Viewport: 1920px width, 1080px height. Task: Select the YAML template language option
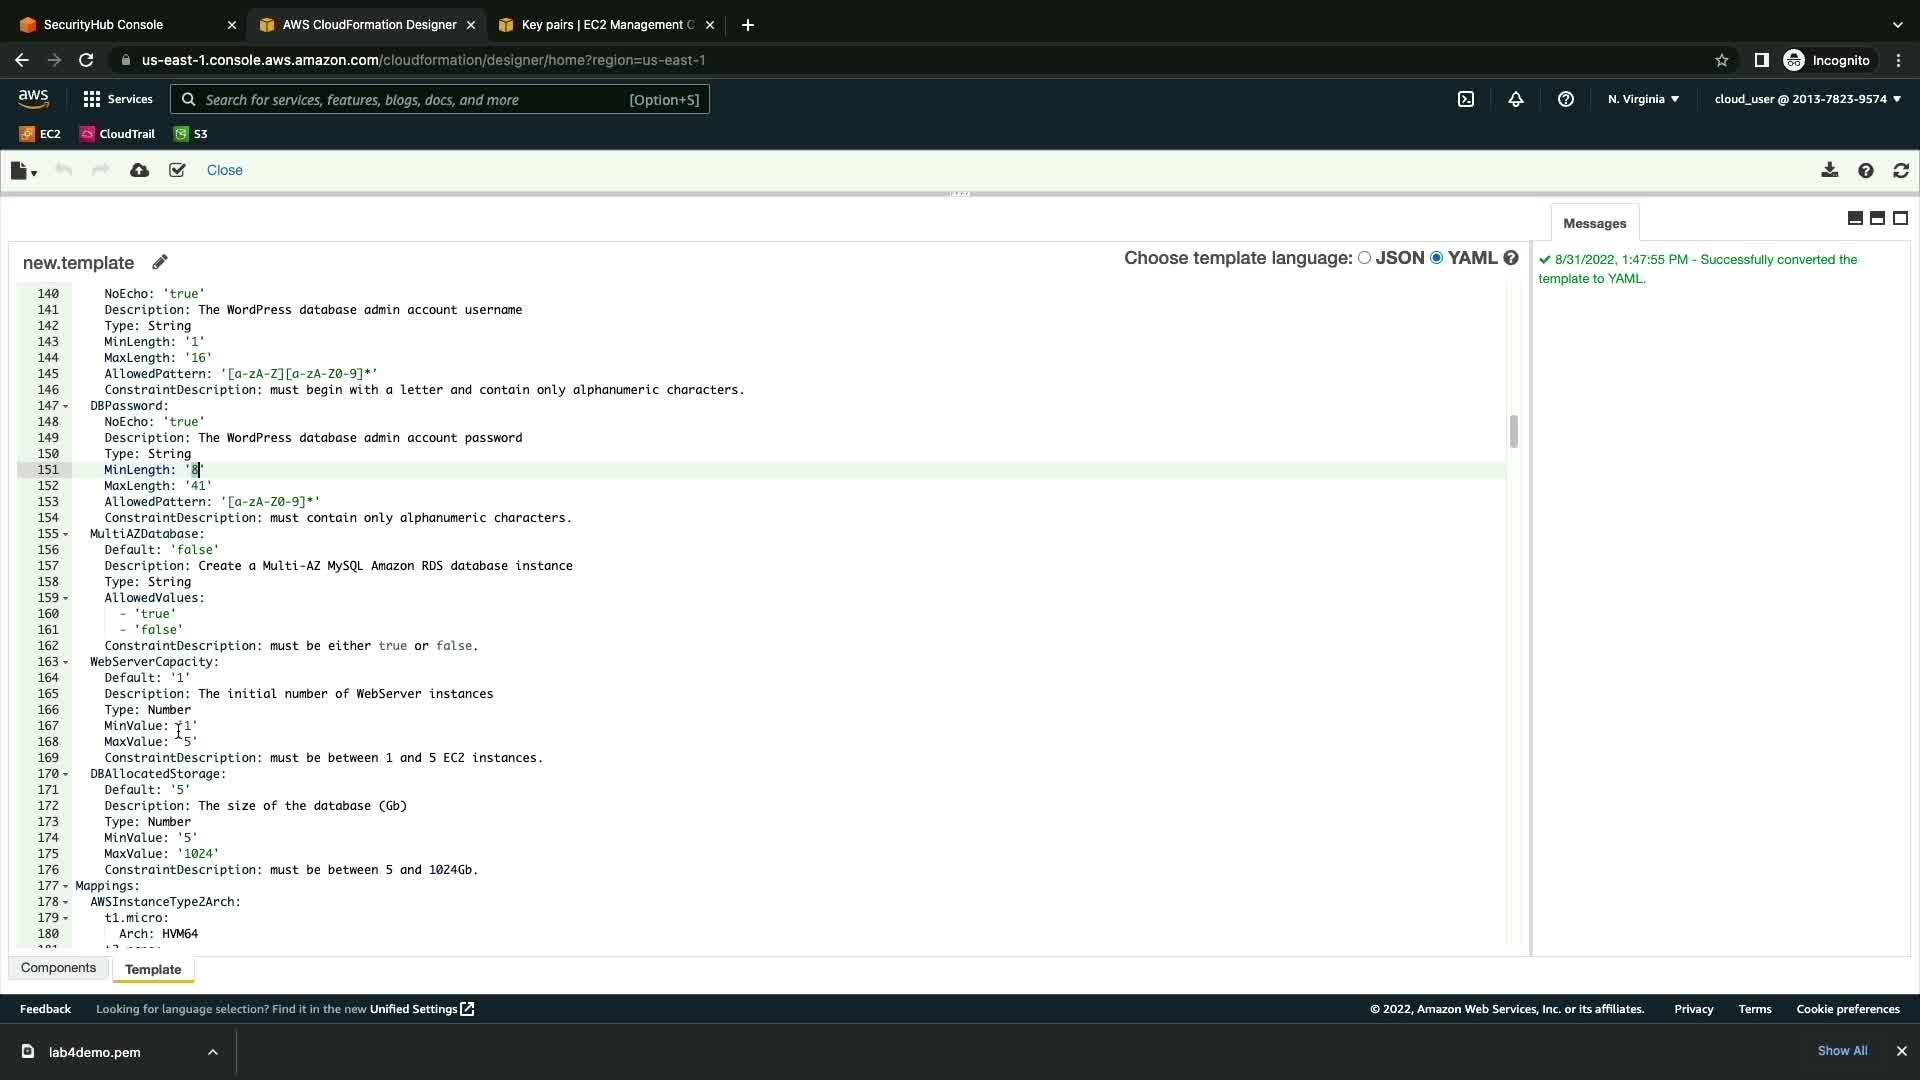(1437, 258)
